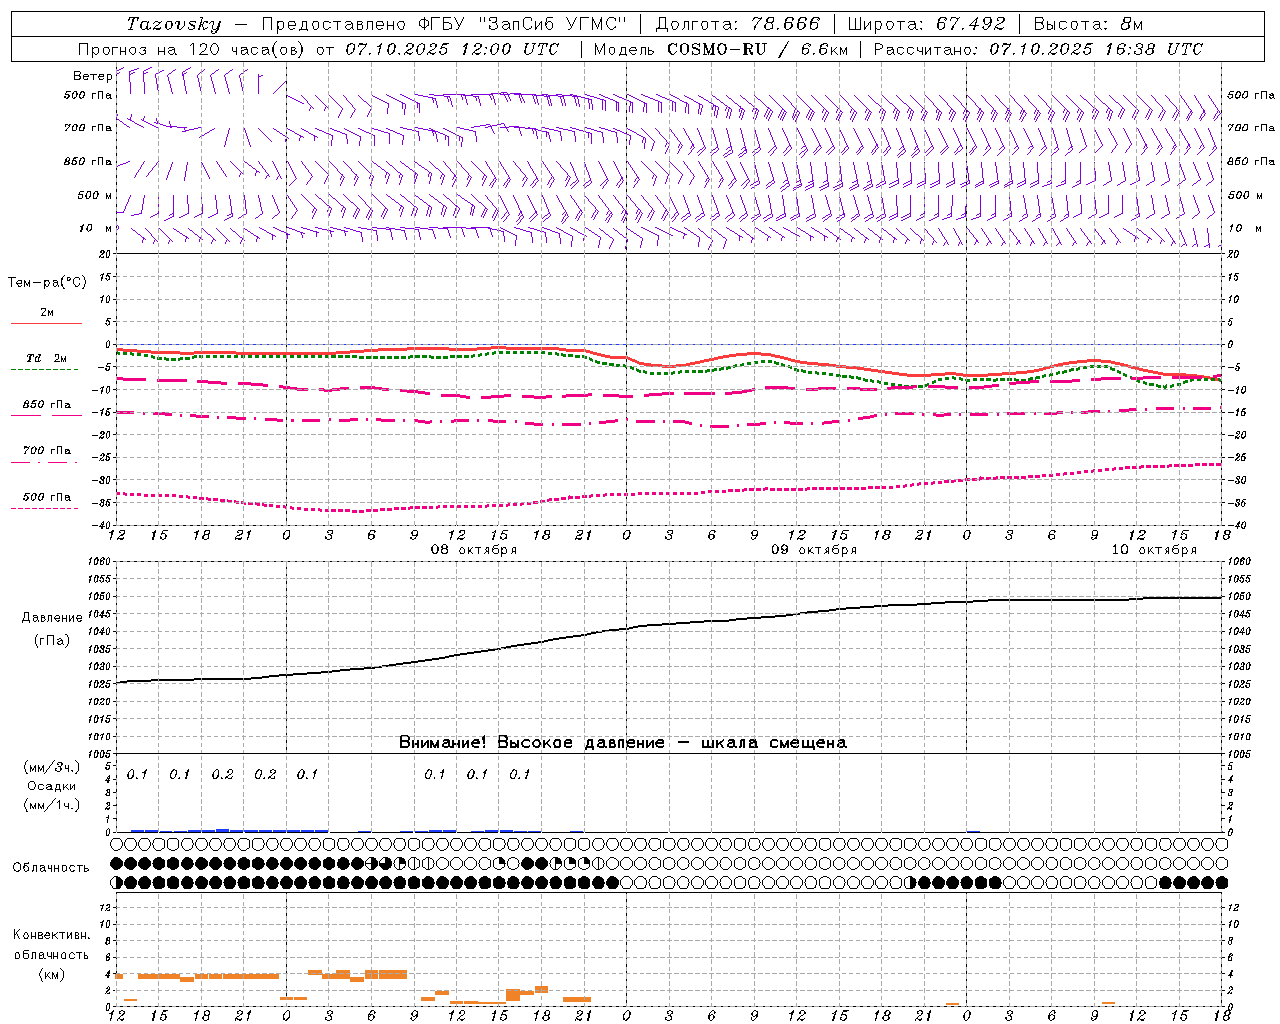Click the 1005 value at bottom left pressure axis
This screenshot has width=1280, height=1024.
tap(99, 754)
